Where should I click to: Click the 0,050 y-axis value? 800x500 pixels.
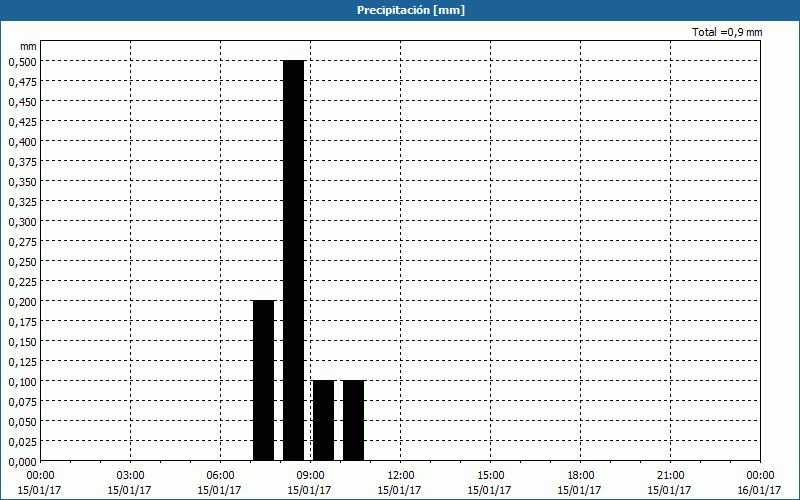click(22, 422)
